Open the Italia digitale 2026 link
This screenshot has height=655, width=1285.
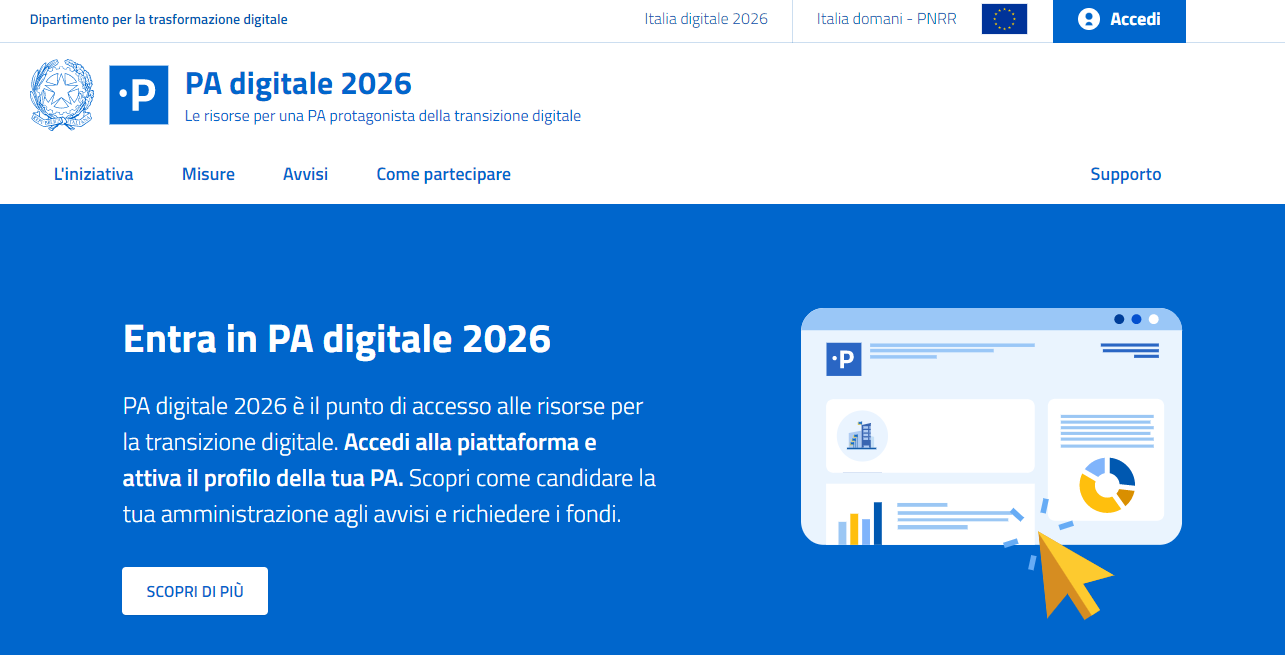tap(706, 19)
